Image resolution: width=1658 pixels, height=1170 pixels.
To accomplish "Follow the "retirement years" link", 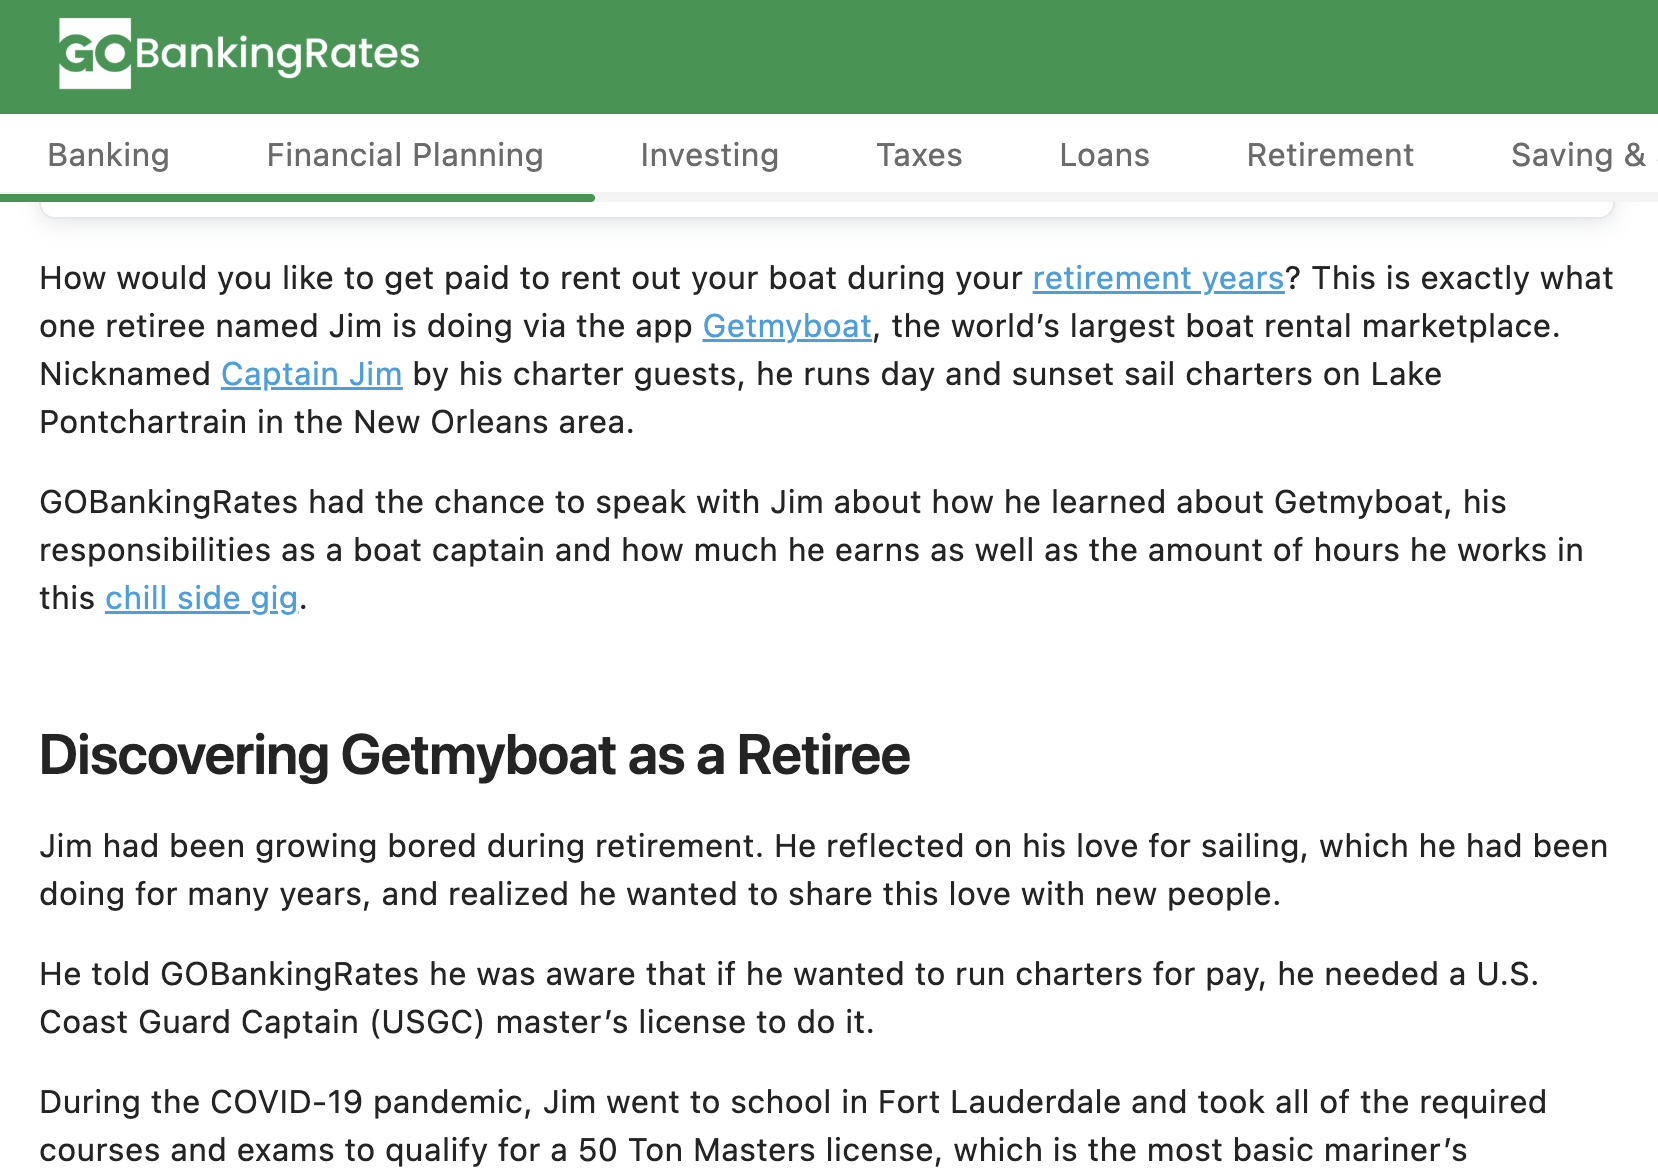I will tap(1157, 278).
